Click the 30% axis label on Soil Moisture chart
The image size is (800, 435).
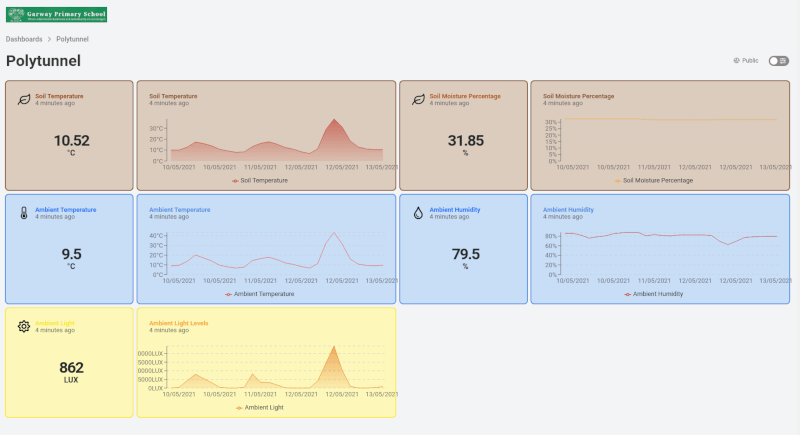(551, 122)
